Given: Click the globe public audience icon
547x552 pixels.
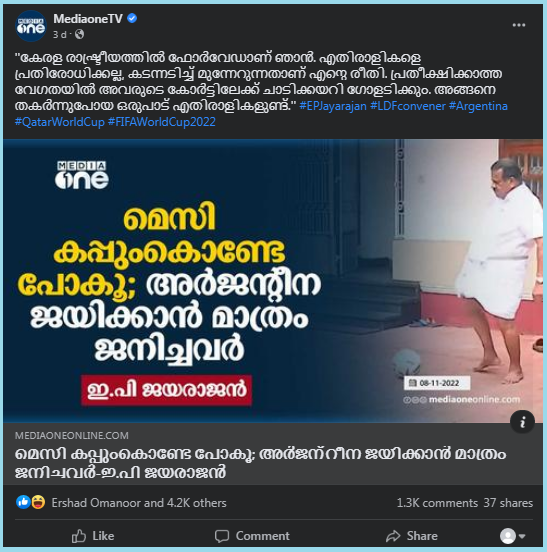Looking at the screenshot, I should tap(80, 34).
